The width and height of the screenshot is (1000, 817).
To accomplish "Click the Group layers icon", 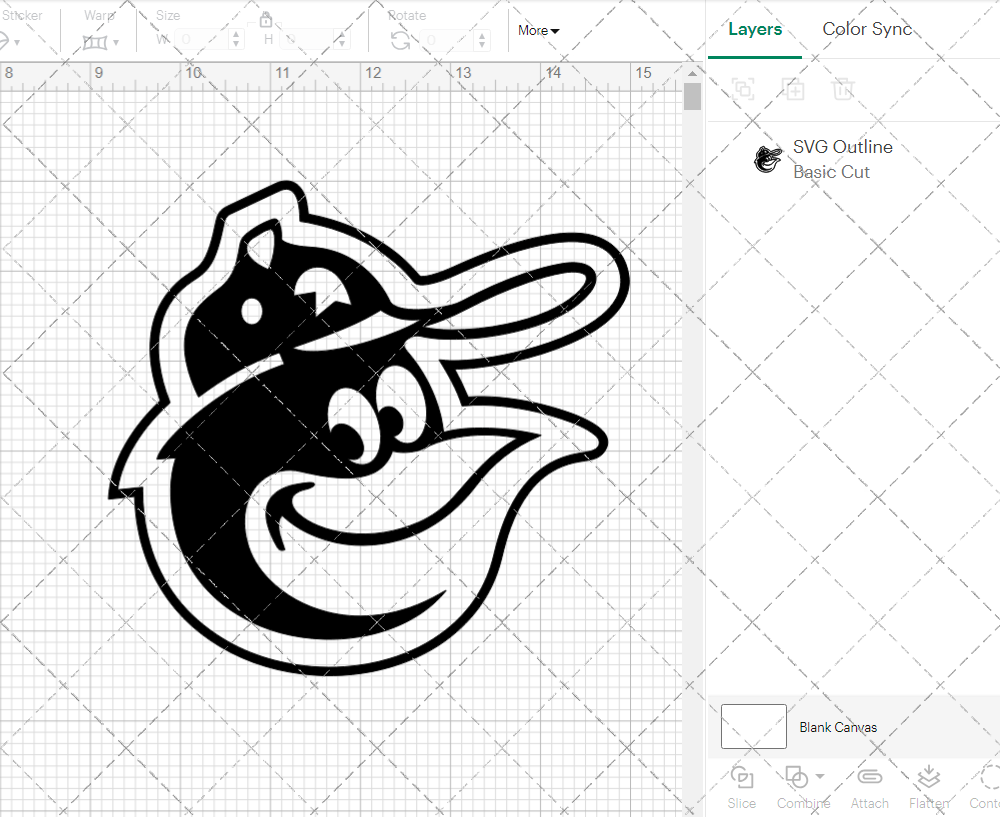I will (743, 89).
